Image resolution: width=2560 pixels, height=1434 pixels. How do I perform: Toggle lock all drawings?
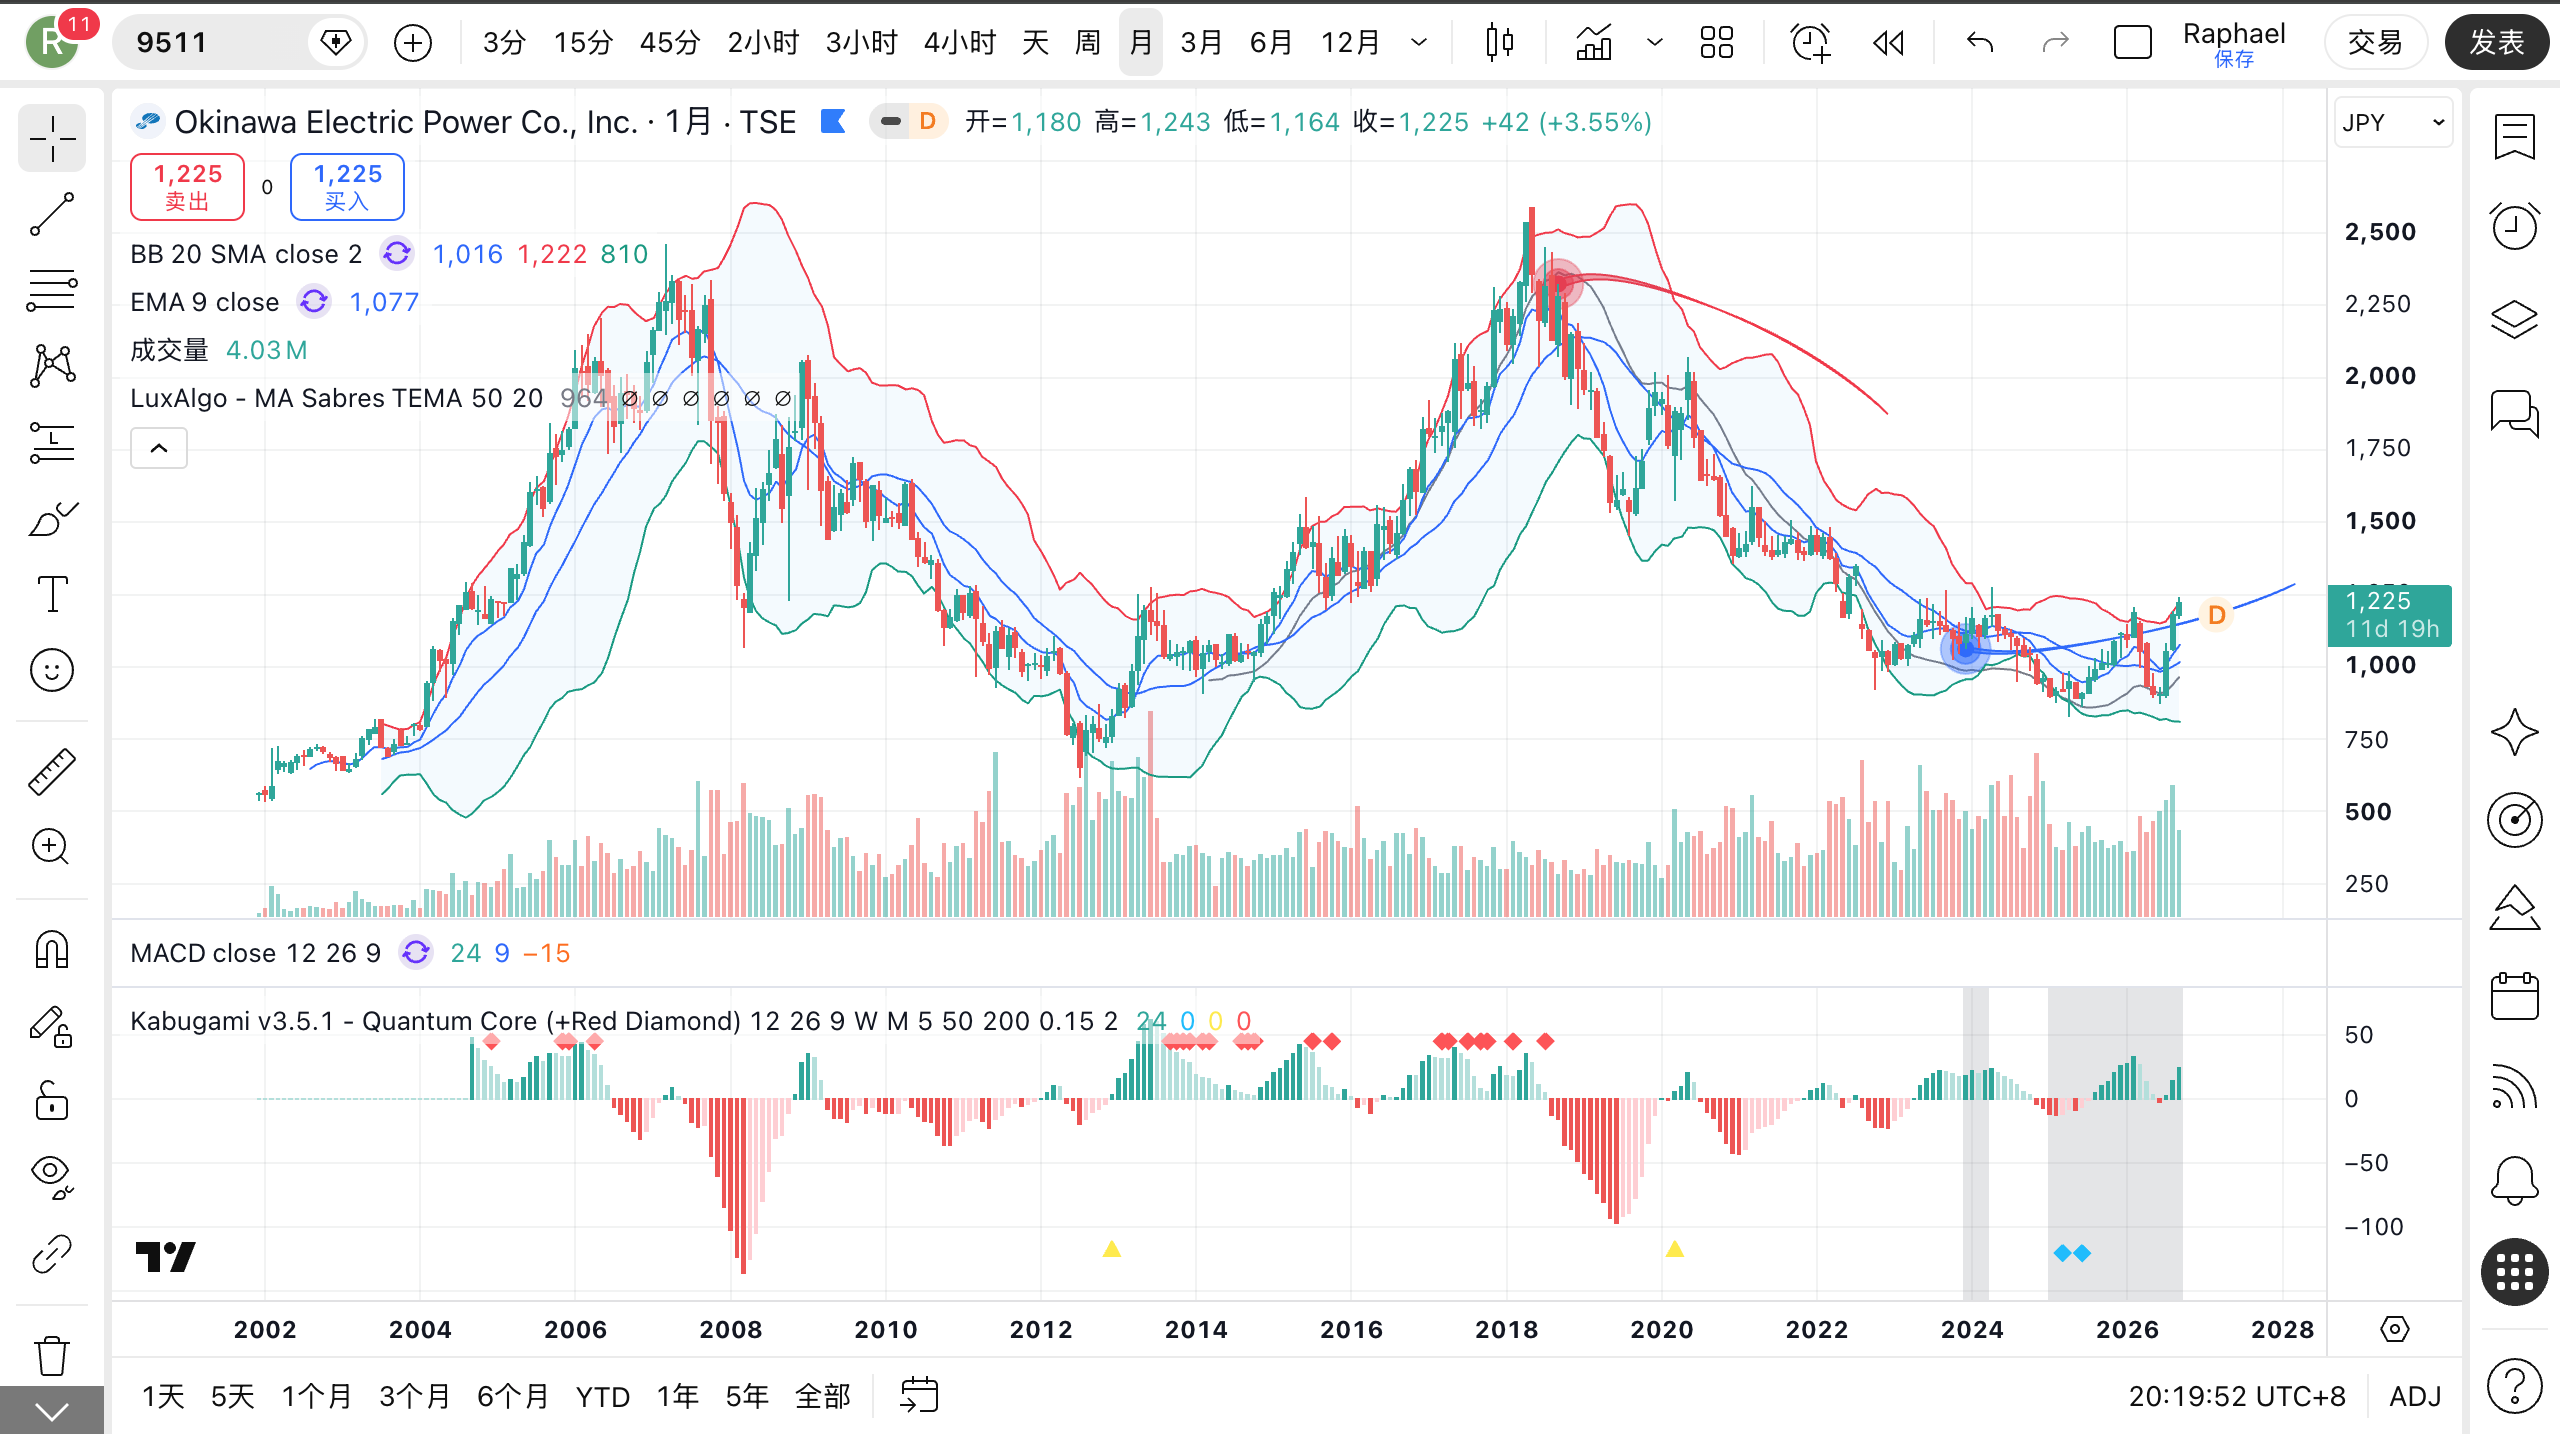[x=52, y=1102]
